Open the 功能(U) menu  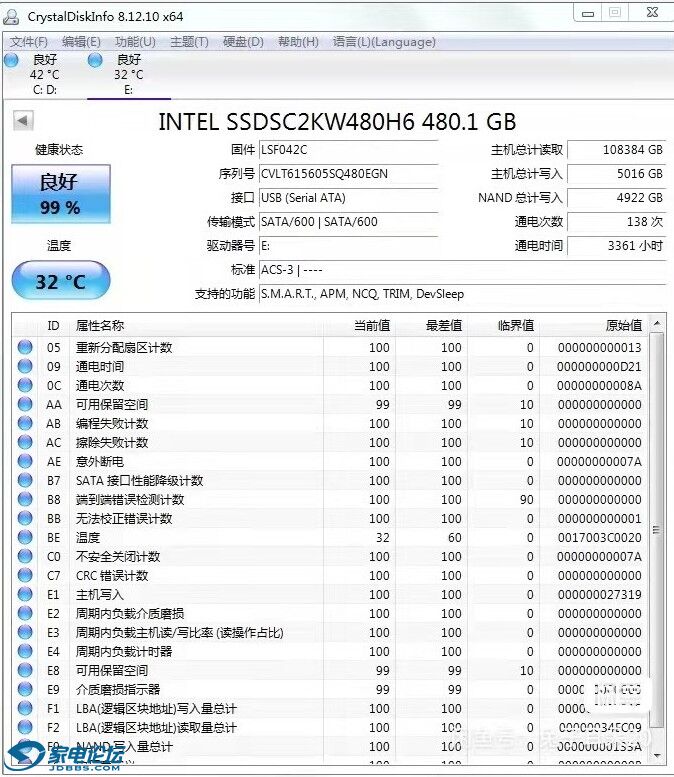click(135, 42)
